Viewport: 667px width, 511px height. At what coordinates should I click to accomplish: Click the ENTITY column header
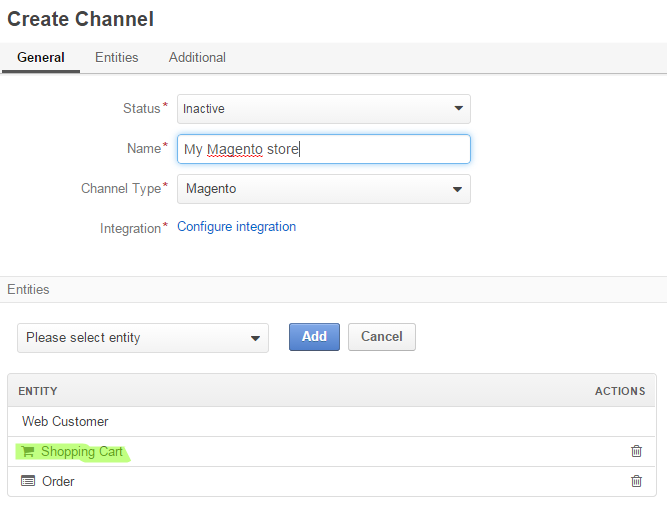pyautogui.click(x=38, y=391)
